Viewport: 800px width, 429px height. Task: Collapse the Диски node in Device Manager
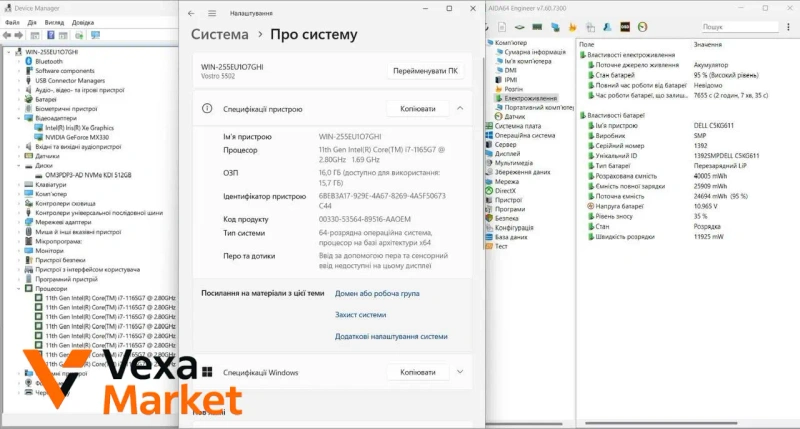(x=19, y=166)
